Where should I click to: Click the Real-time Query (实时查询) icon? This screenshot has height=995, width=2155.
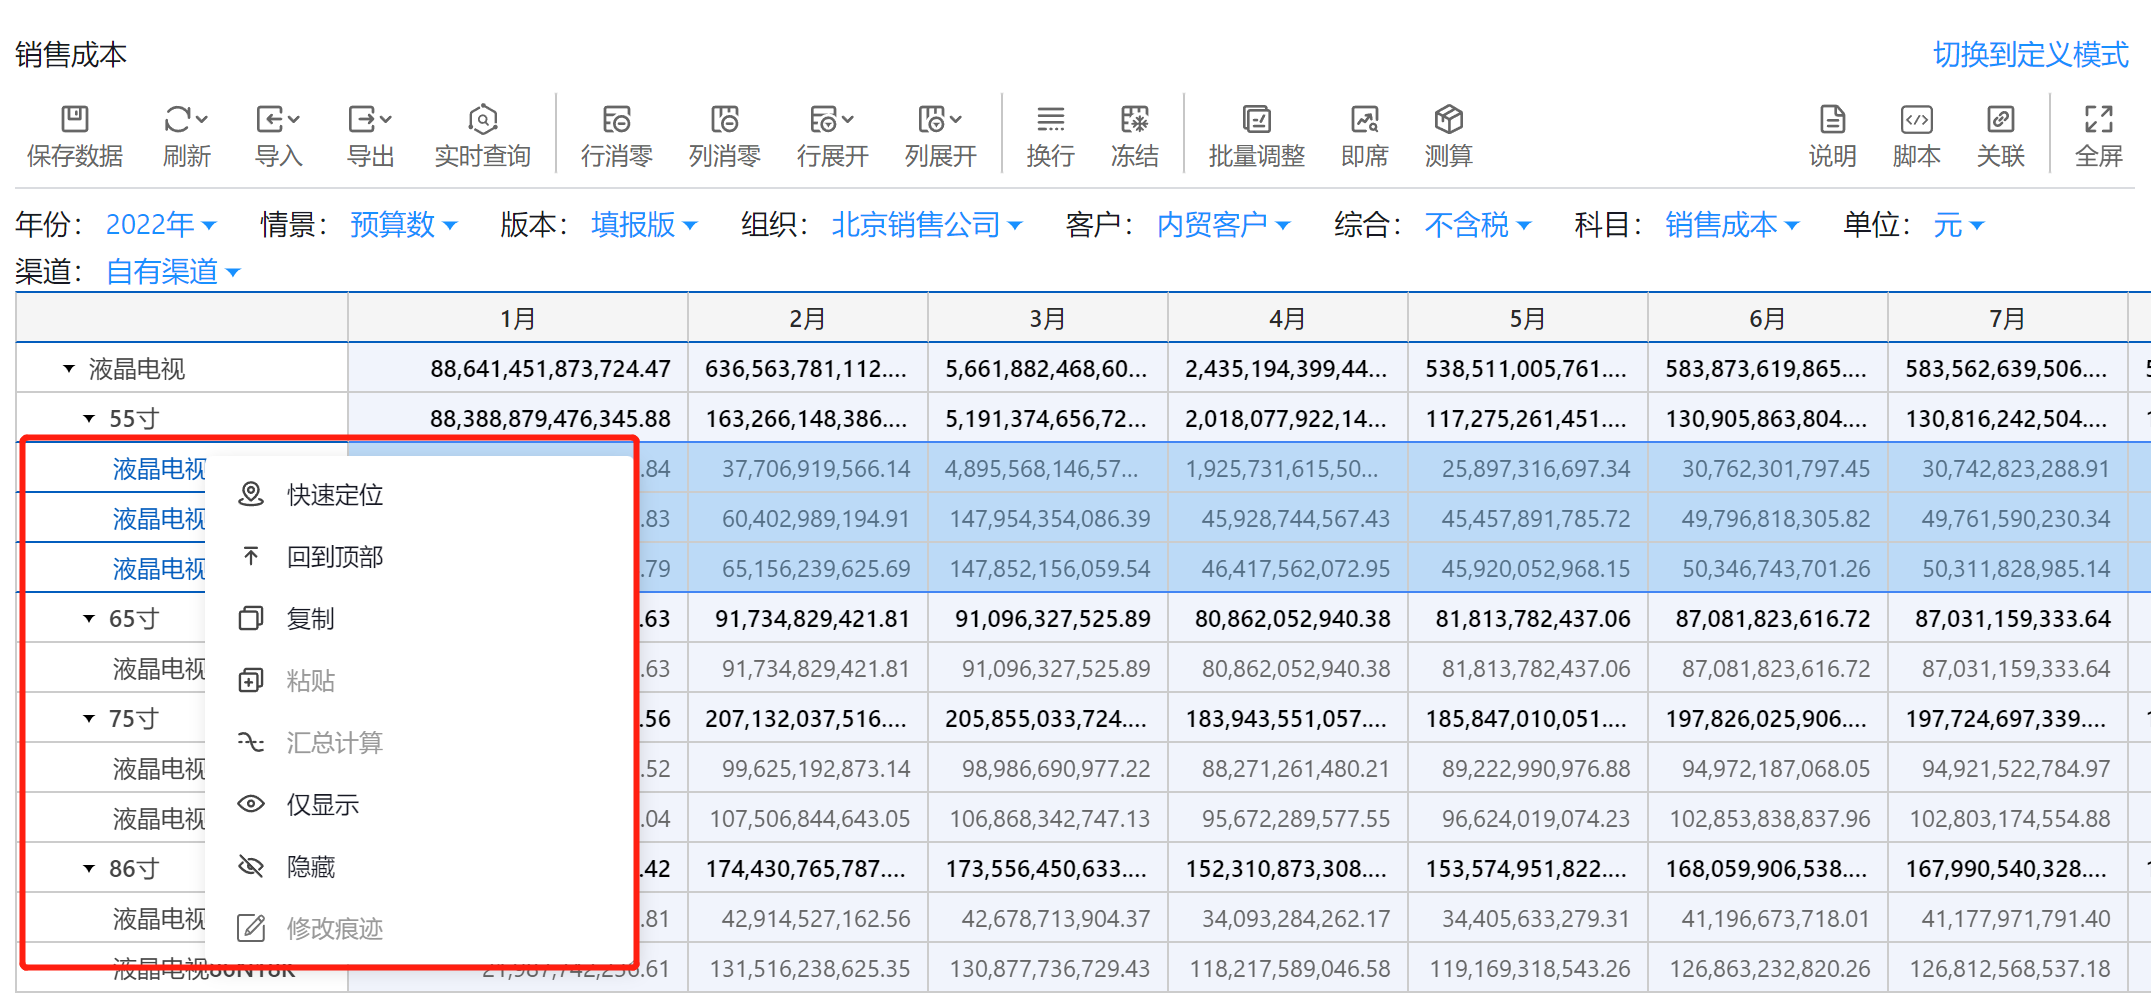482,120
